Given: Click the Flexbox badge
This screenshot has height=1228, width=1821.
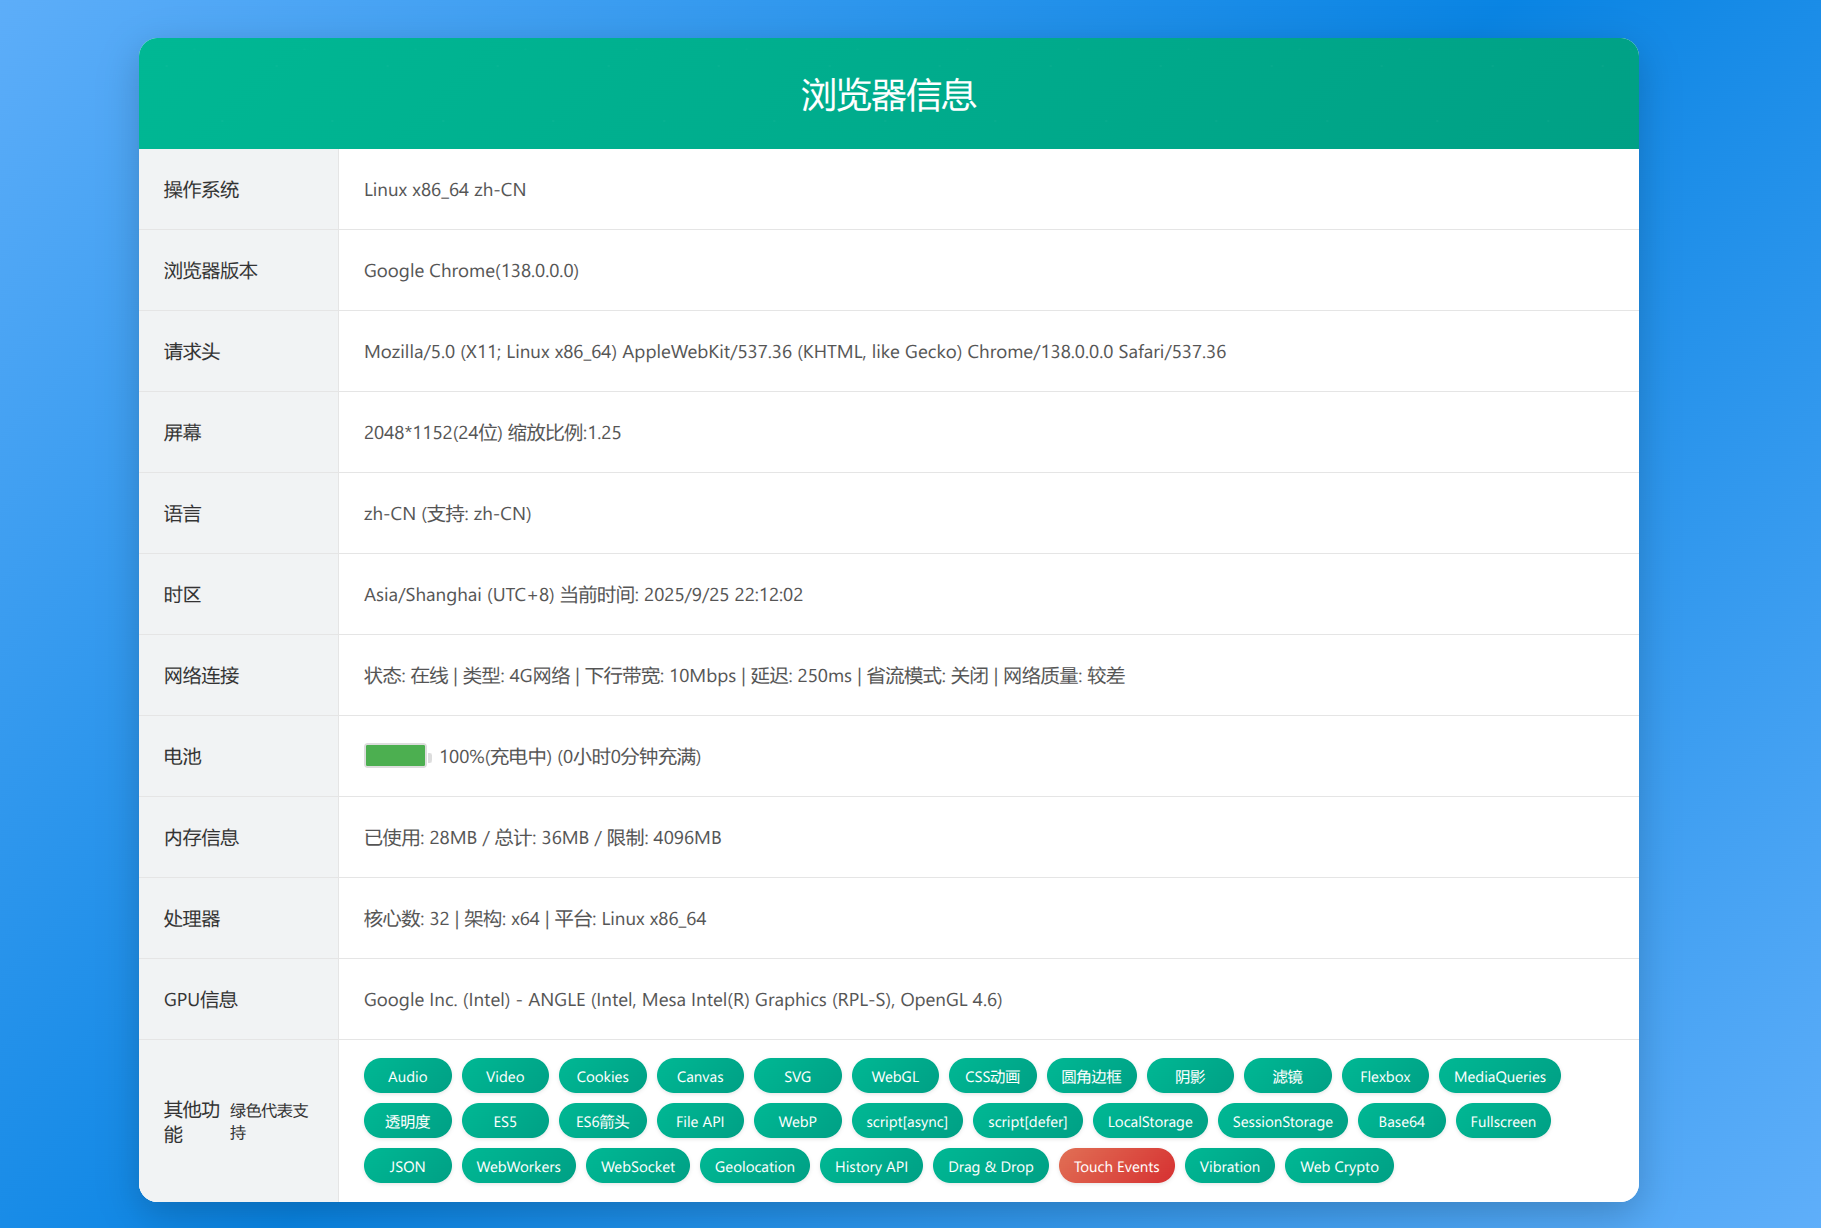Looking at the screenshot, I should [x=1384, y=1076].
